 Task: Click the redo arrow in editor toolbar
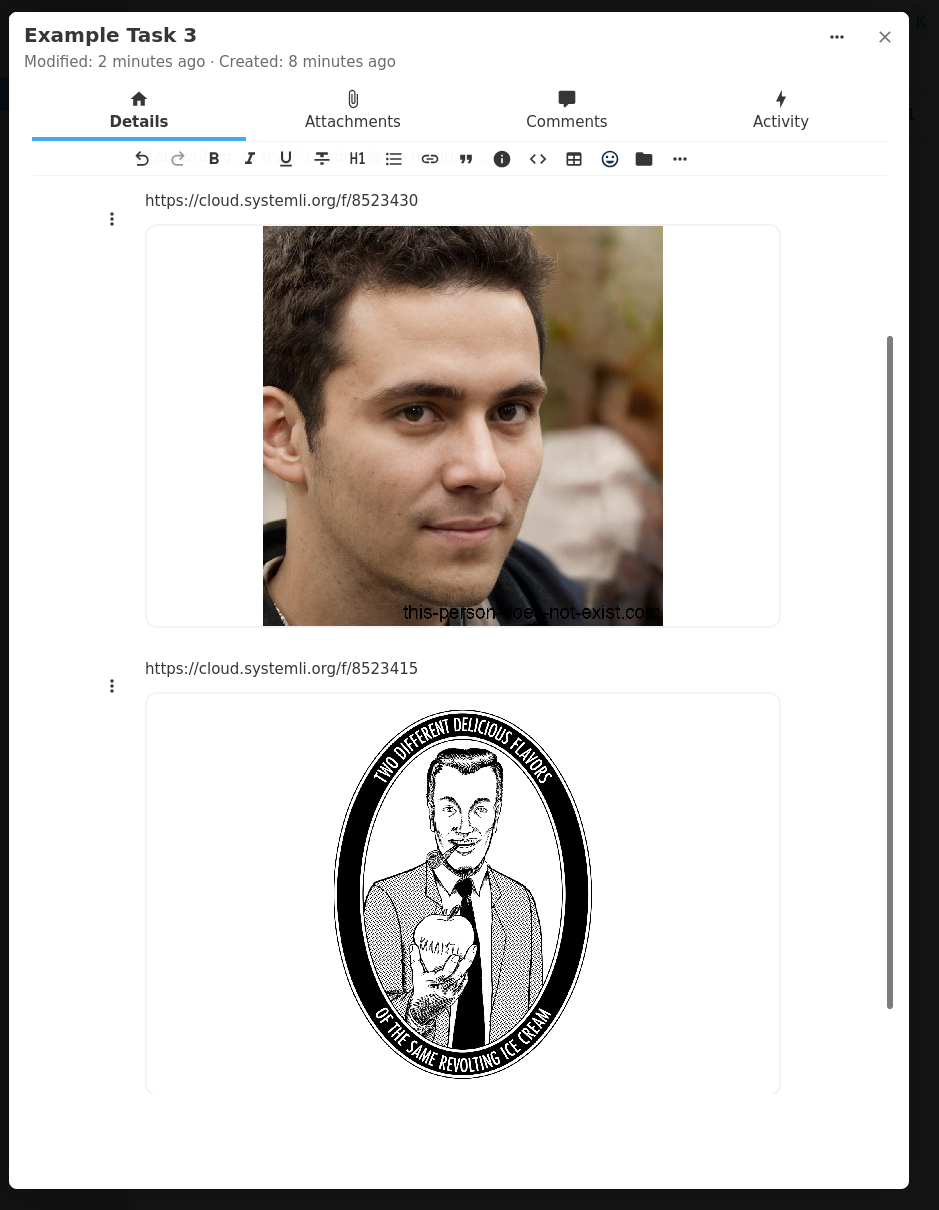coord(178,159)
